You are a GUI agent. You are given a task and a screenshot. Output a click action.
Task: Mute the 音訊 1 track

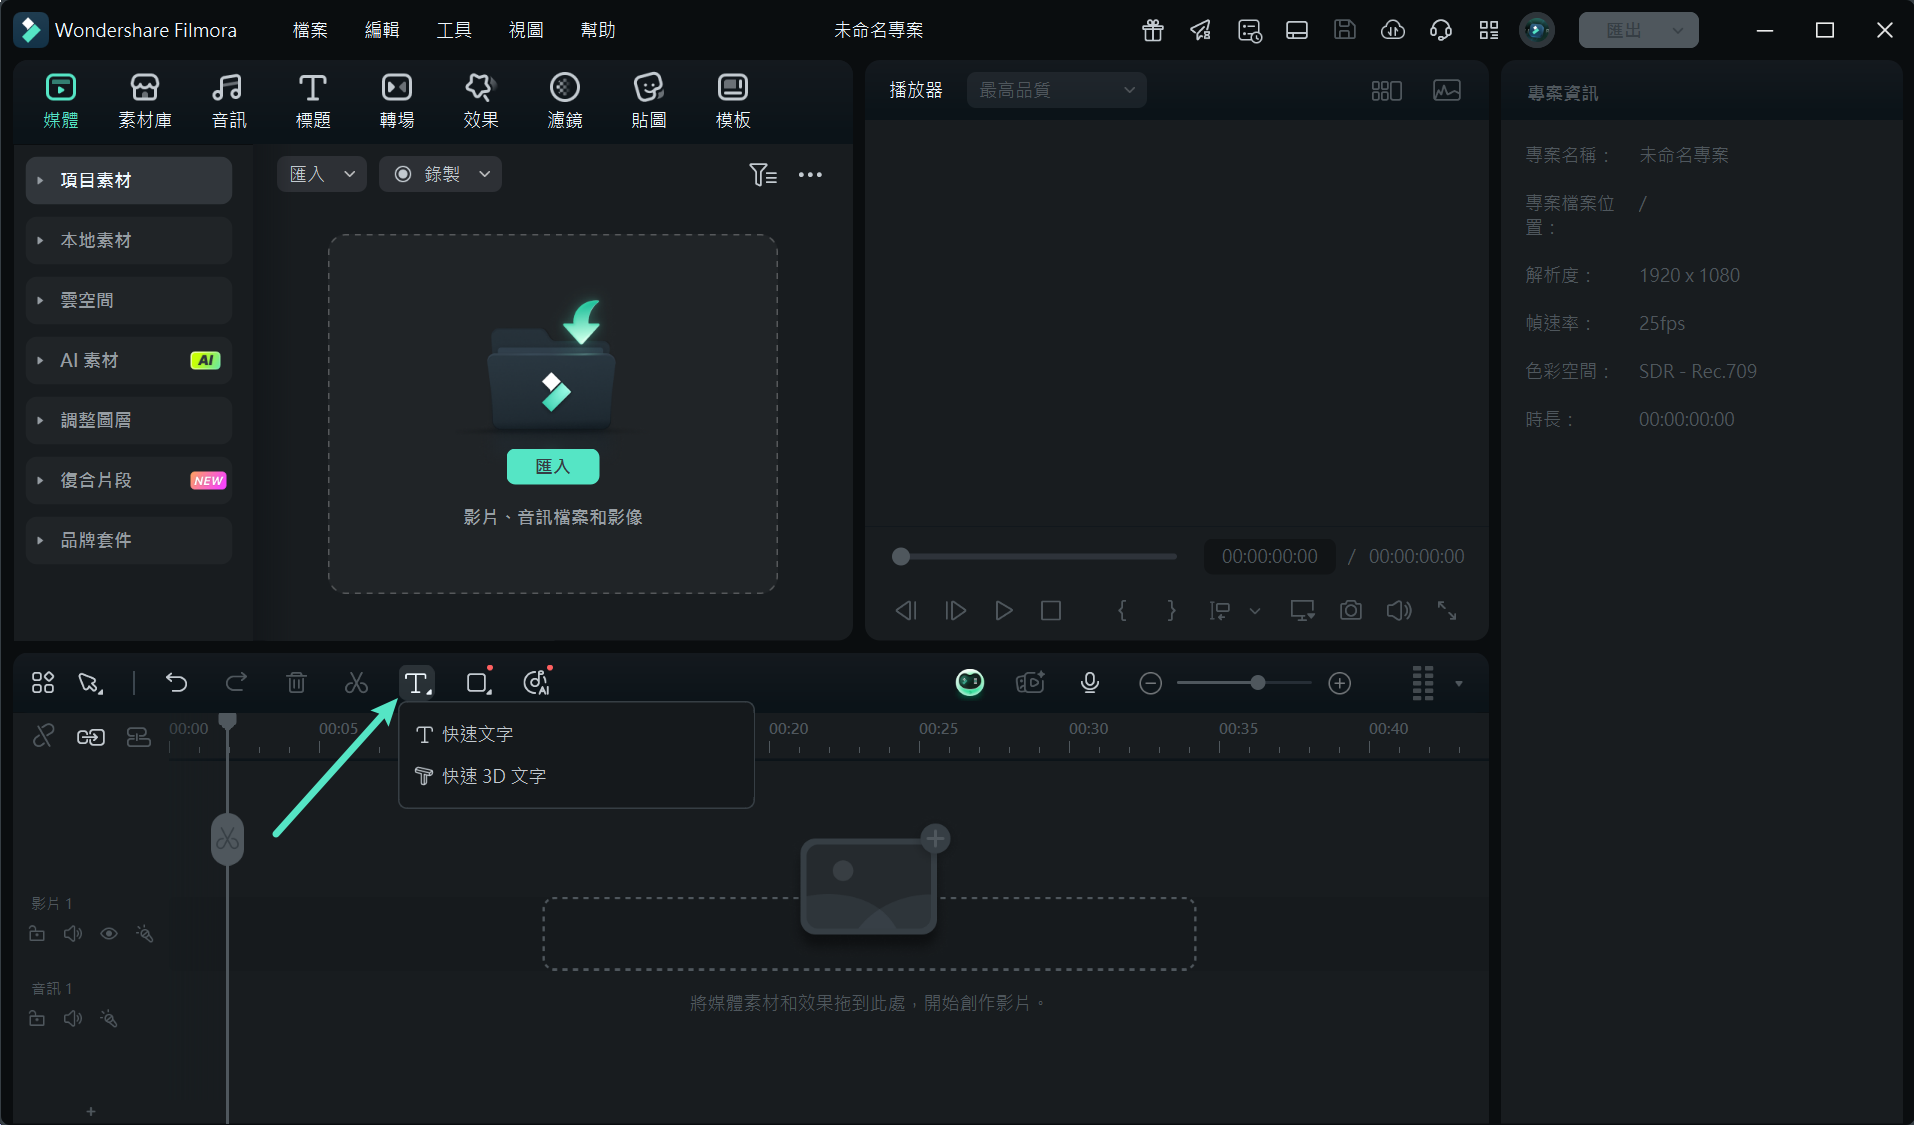tap(73, 1019)
